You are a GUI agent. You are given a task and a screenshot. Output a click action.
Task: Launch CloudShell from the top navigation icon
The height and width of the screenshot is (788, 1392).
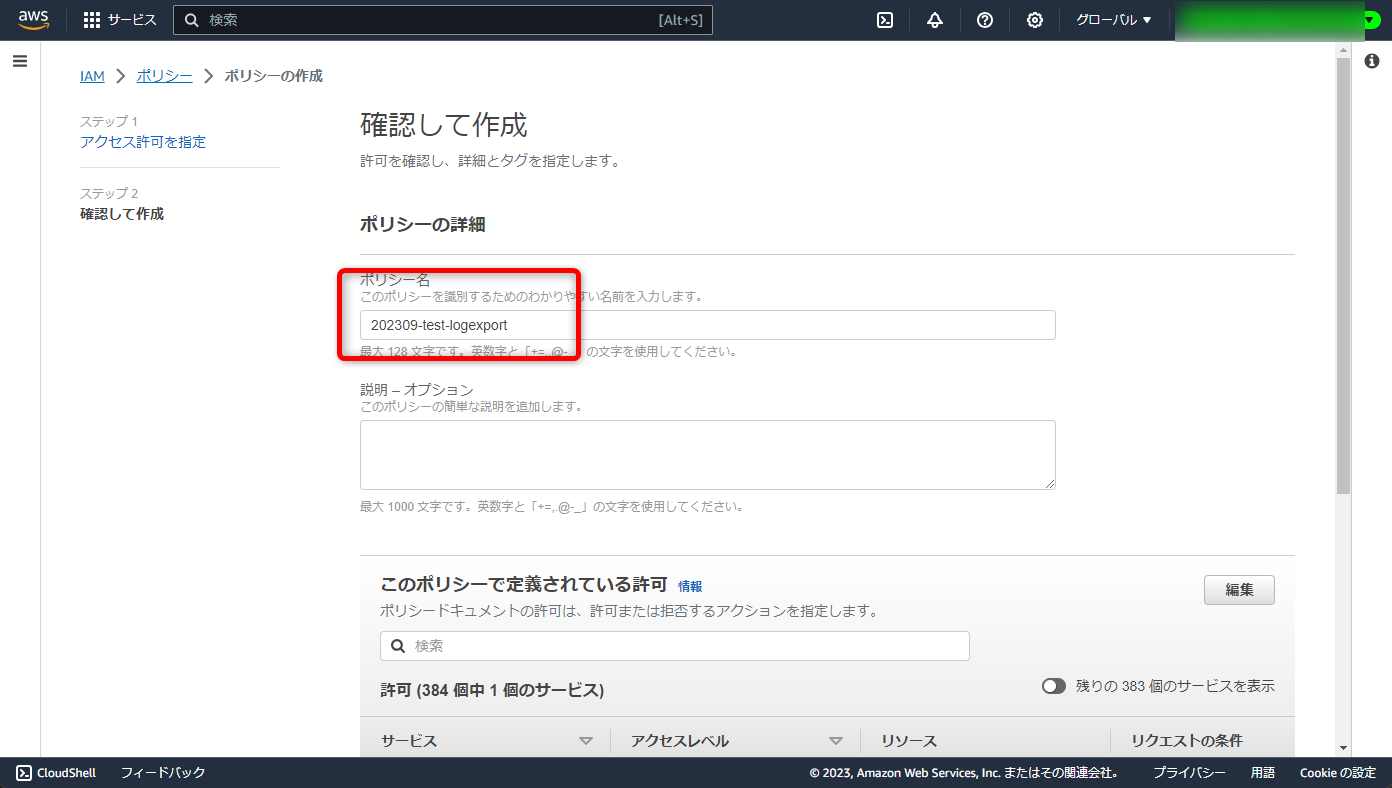(x=884, y=19)
